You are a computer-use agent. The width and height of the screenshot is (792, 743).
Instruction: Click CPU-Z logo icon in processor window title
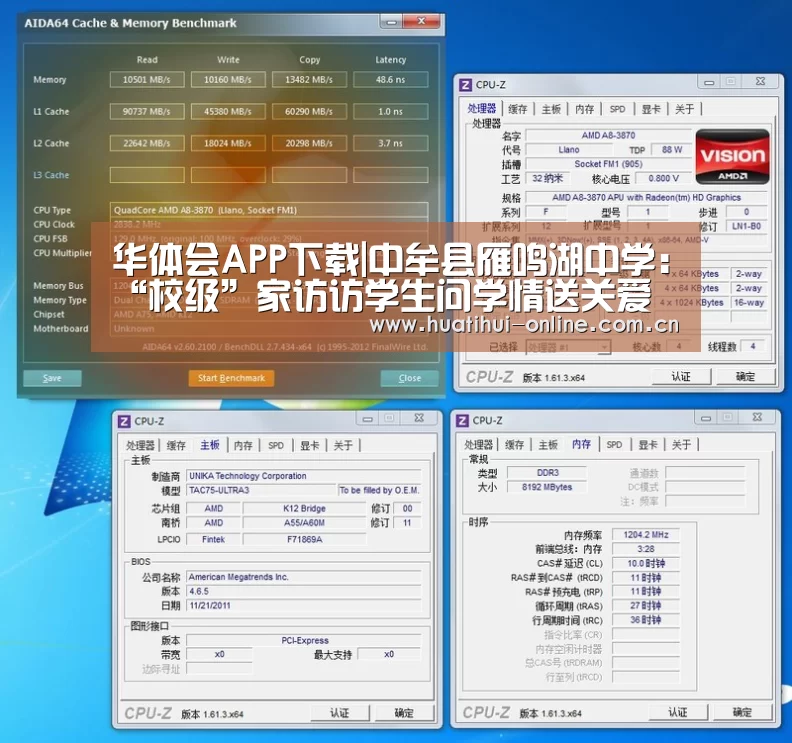(x=465, y=85)
